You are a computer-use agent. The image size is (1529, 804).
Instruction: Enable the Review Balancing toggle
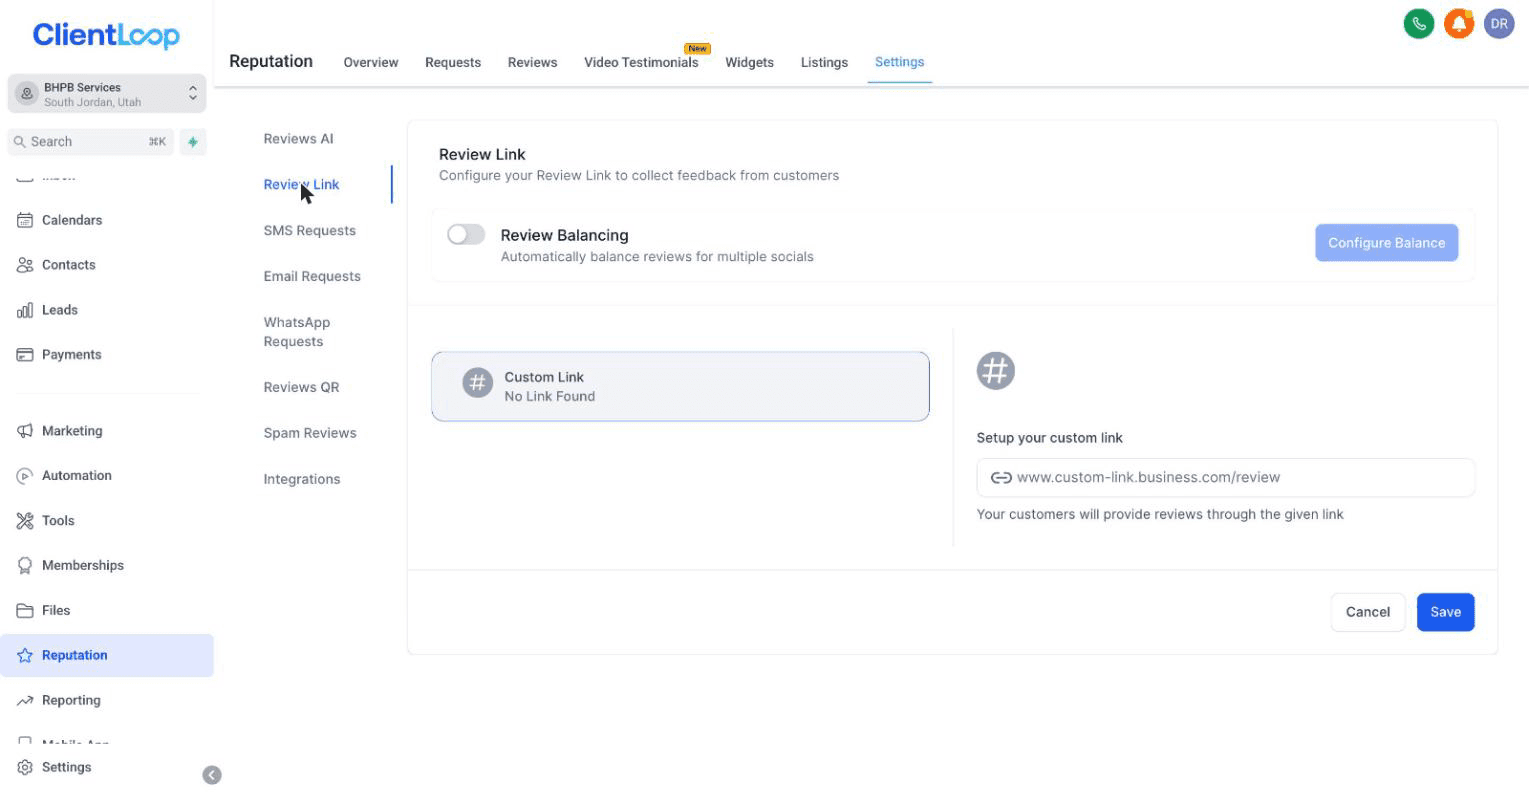coord(466,234)
